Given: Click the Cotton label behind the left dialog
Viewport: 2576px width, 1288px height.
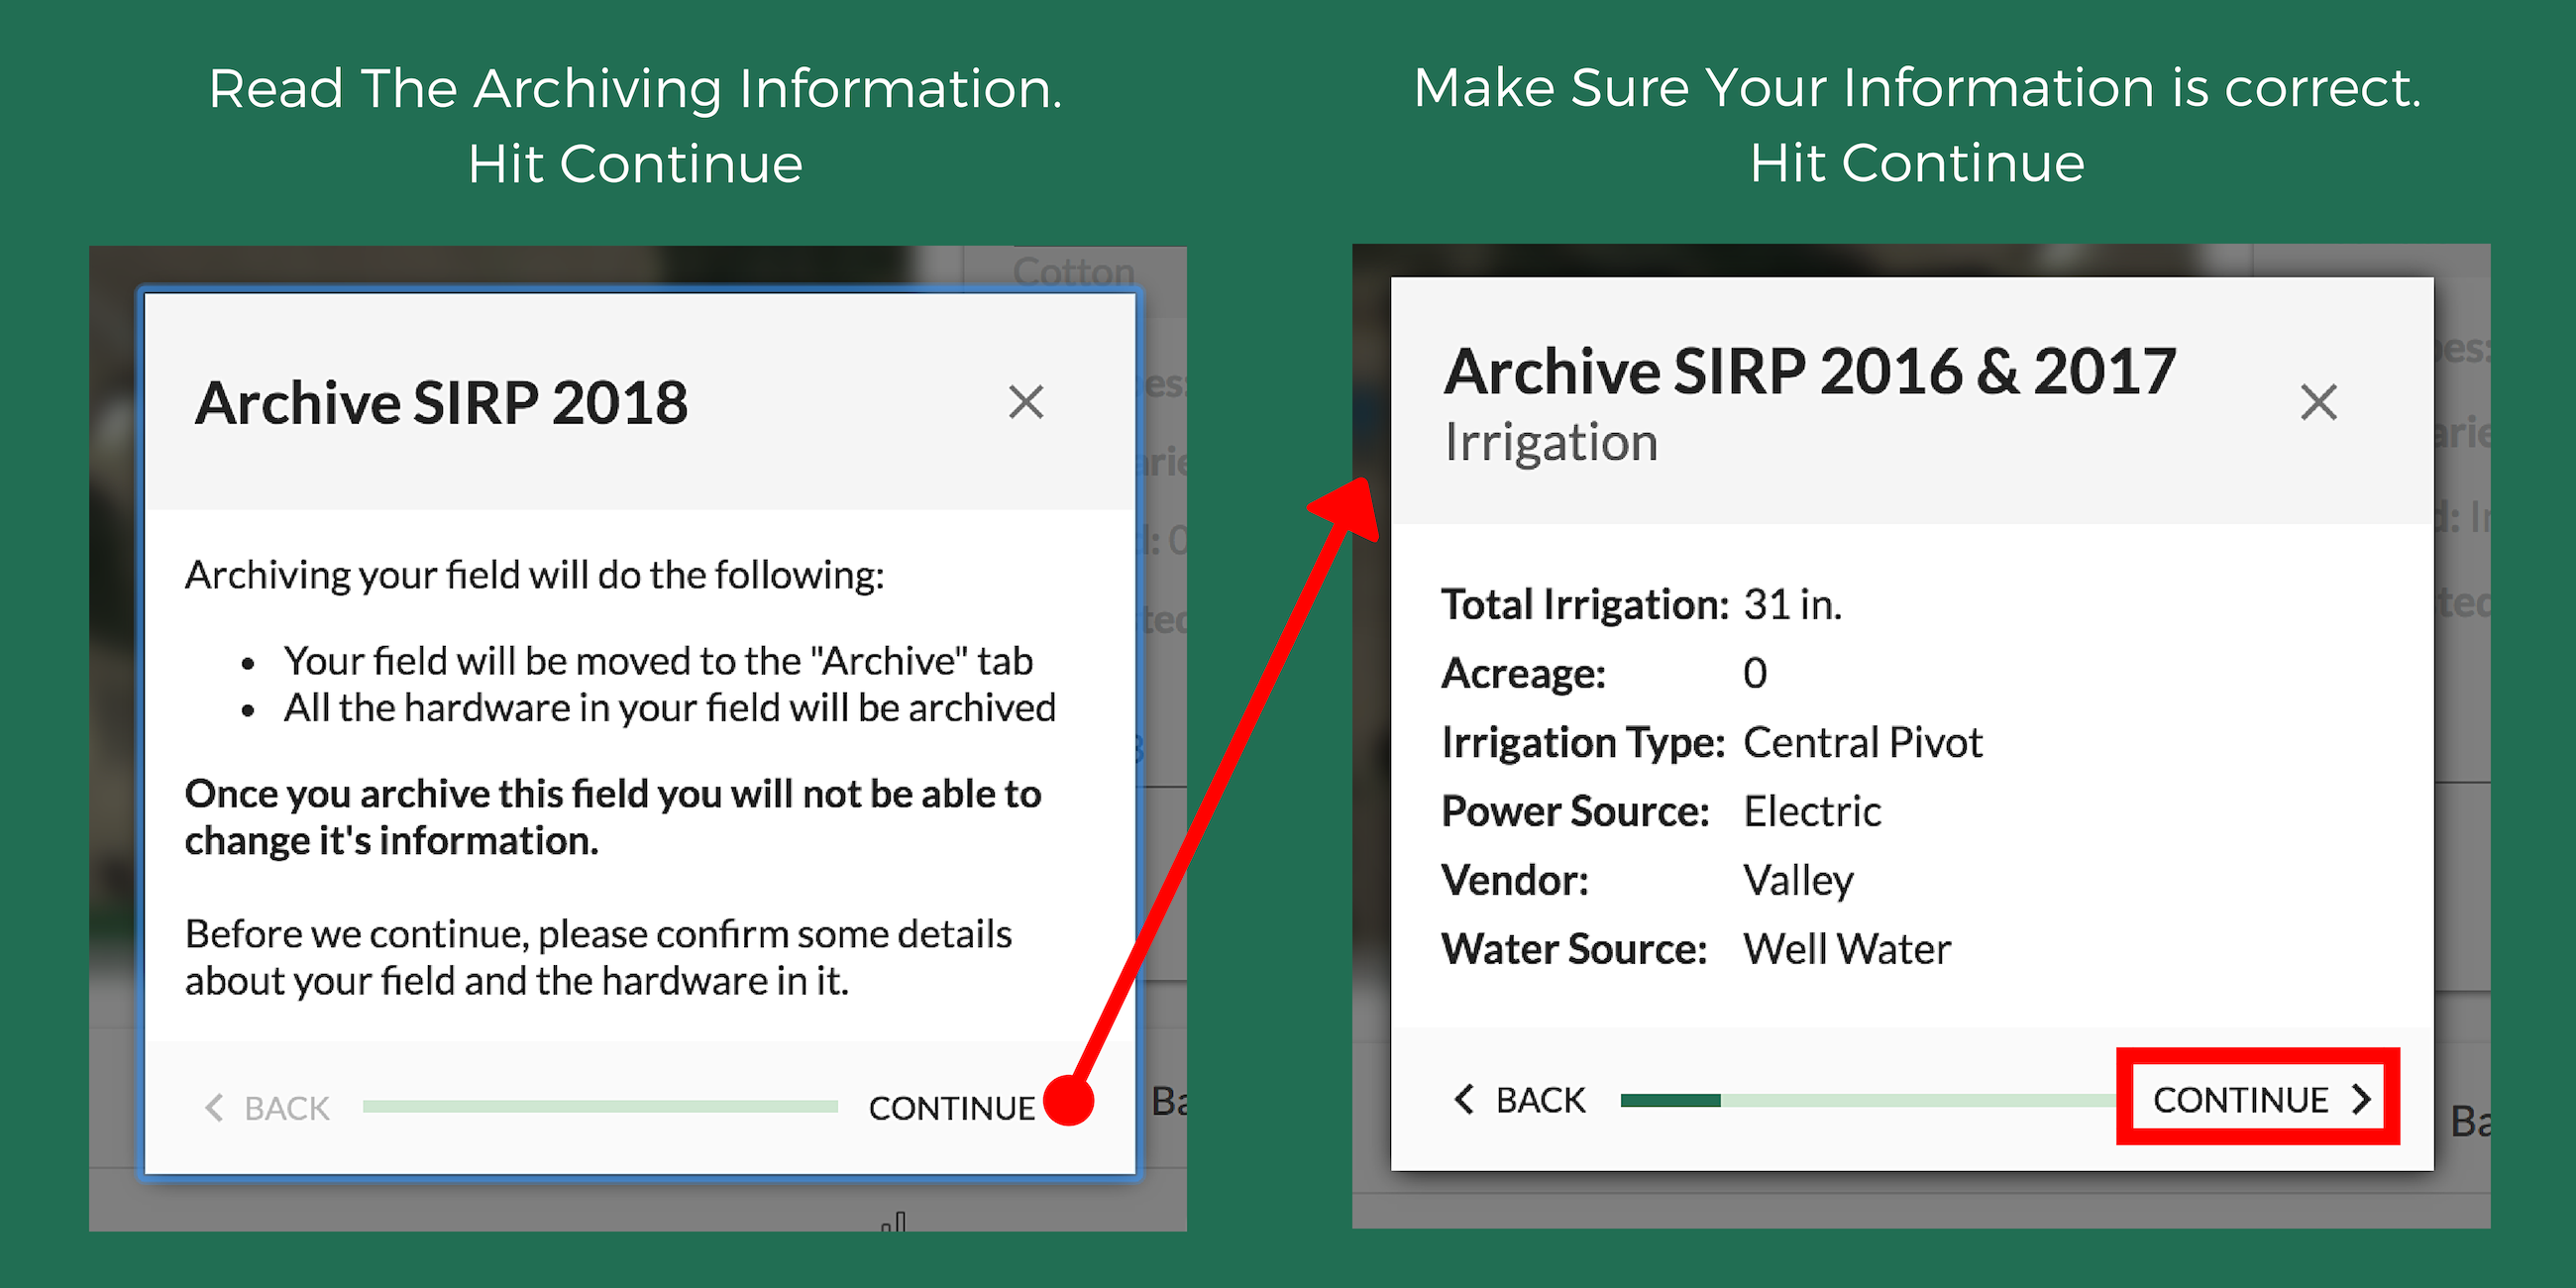Looking at the screenshot, I should [x=1073, y=271].
